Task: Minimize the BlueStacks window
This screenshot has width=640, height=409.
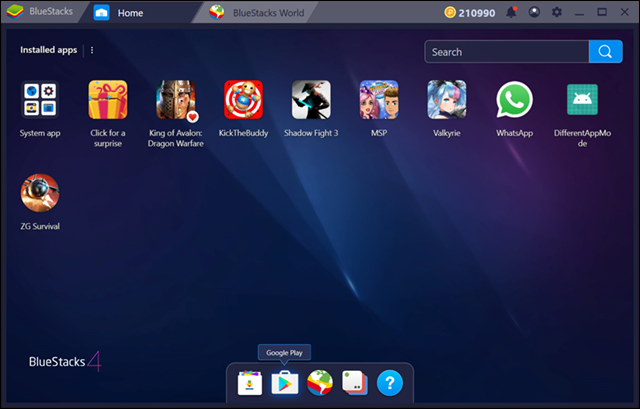Action: pos(579,13)
